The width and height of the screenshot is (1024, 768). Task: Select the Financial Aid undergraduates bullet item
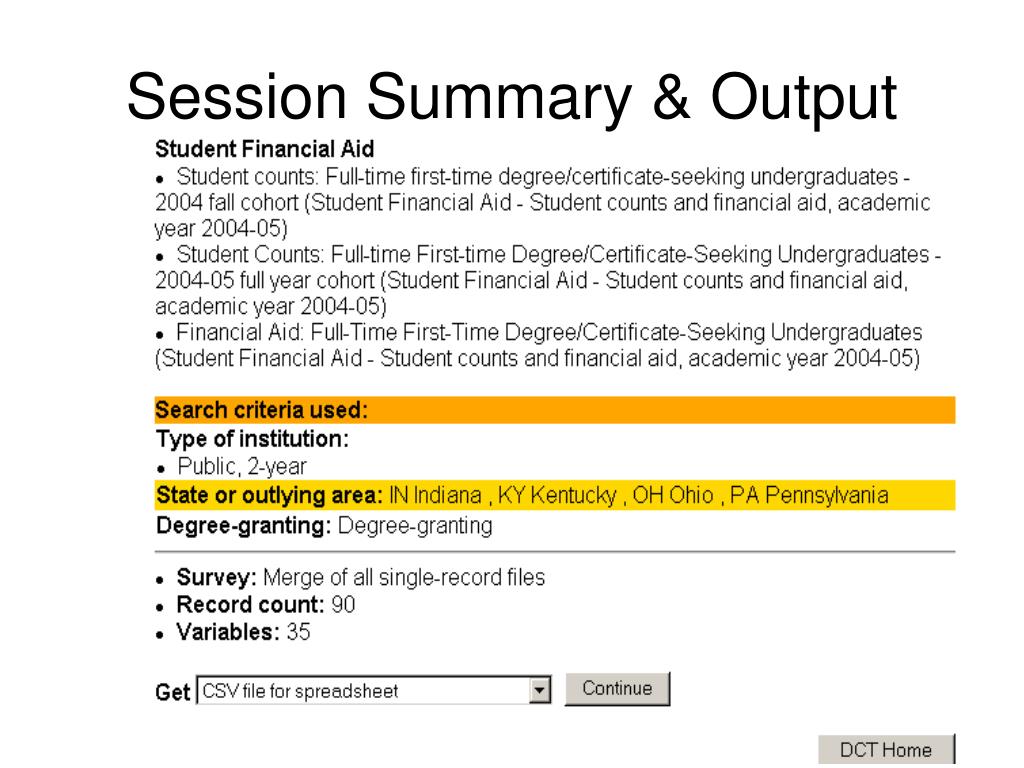coord(539,345)
